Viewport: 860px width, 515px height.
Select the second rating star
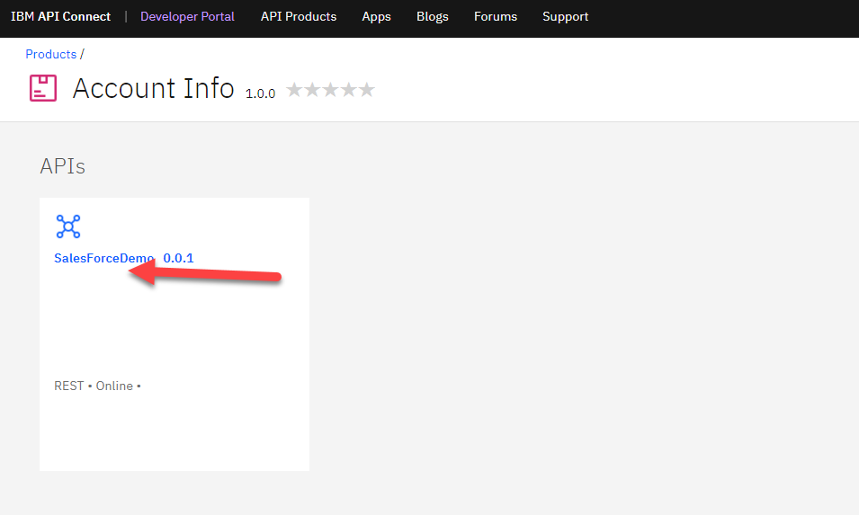pos(313,90)
